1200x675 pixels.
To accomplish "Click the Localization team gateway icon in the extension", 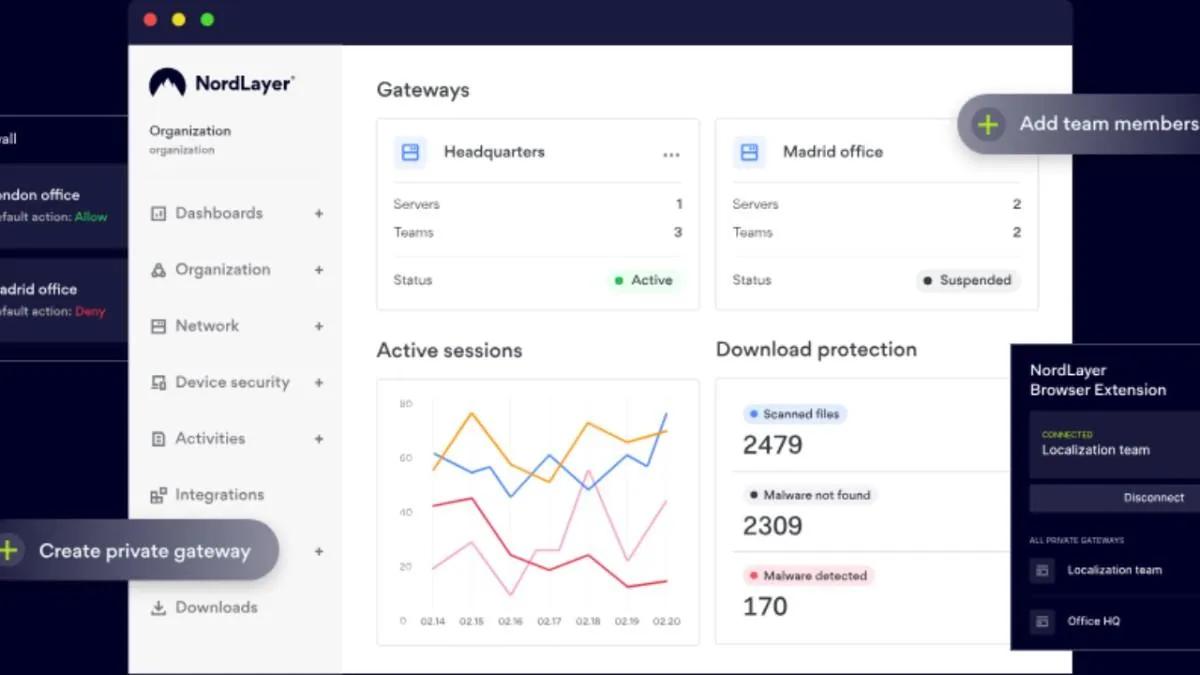I will pyautogui.click(x=1042, y=570).
